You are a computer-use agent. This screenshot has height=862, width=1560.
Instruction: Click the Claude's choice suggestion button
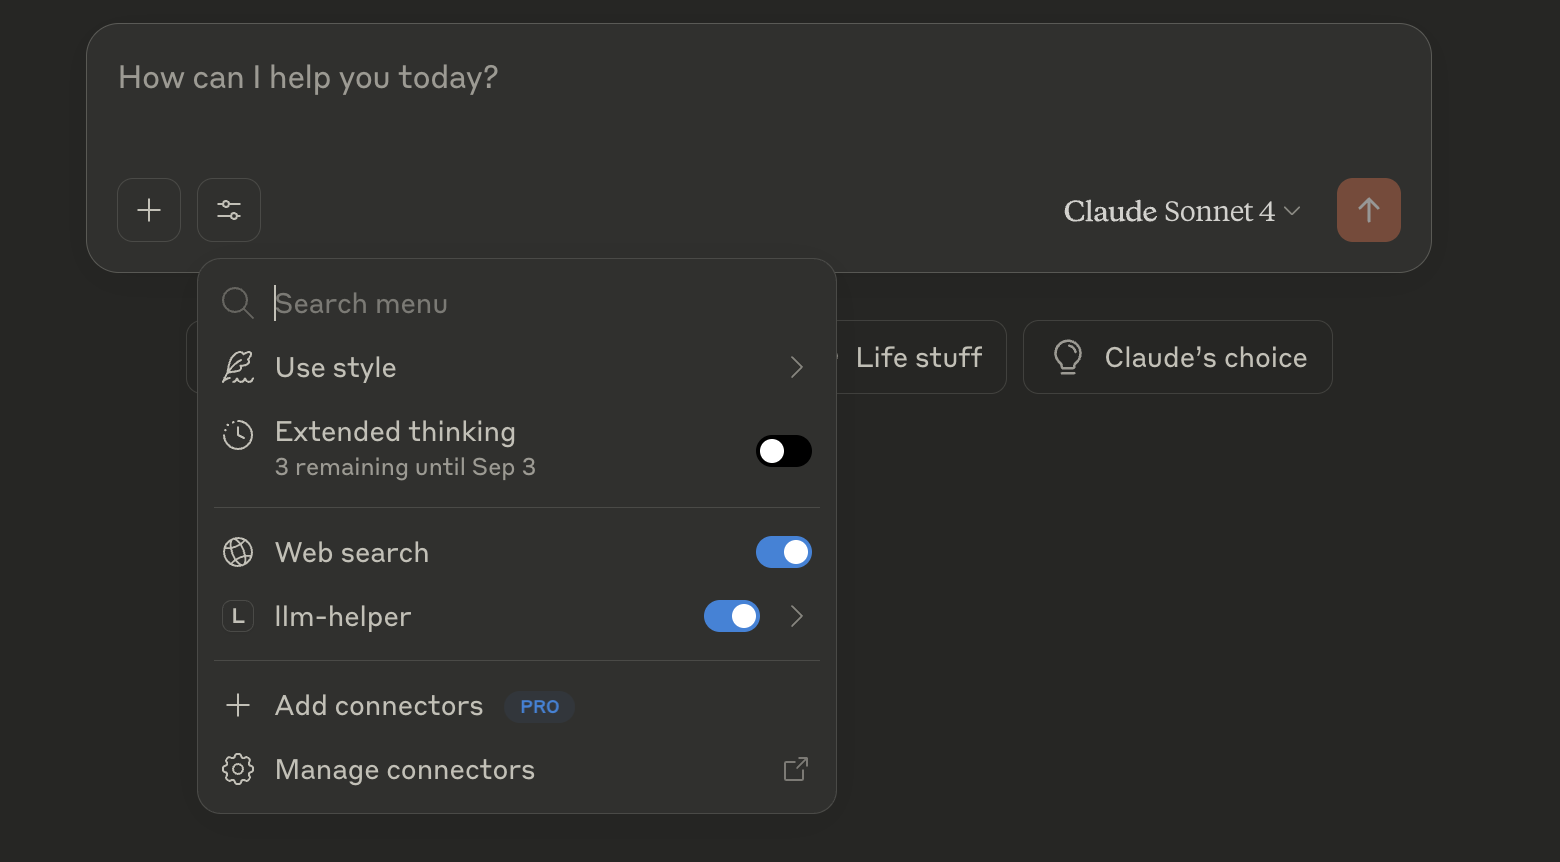[x=1178, y=357]
